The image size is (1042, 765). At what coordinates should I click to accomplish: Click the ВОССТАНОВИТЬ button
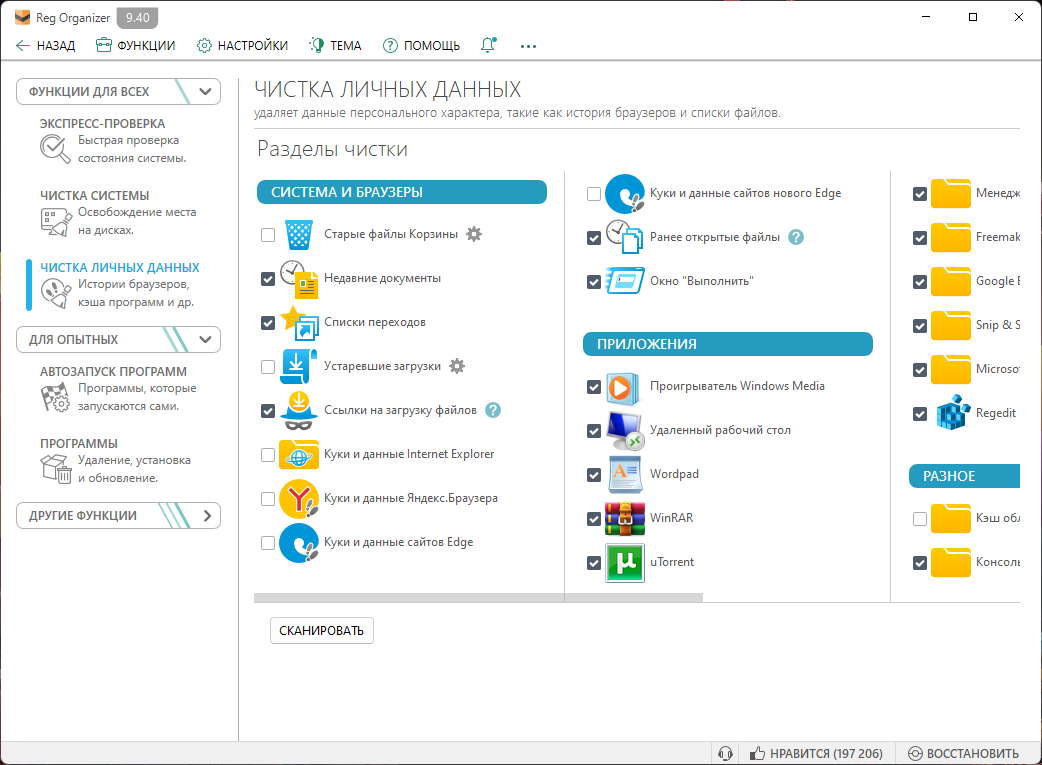[x=964, y=754]
